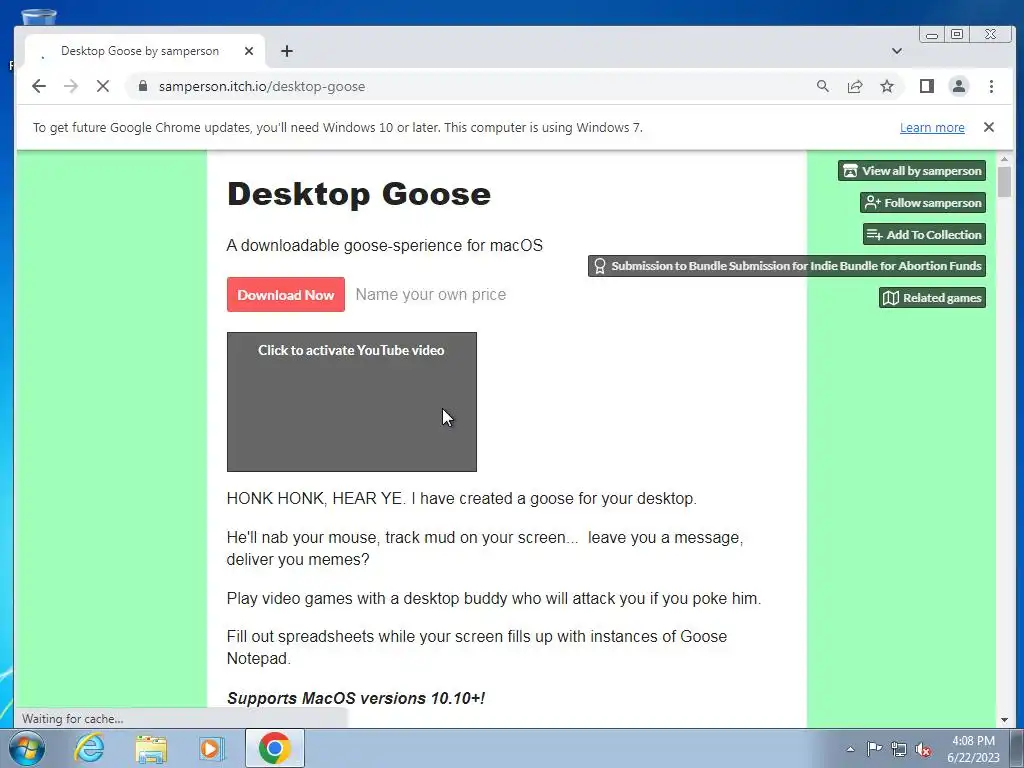Open Chrome's three-dot menu

(x=991, y=86)
